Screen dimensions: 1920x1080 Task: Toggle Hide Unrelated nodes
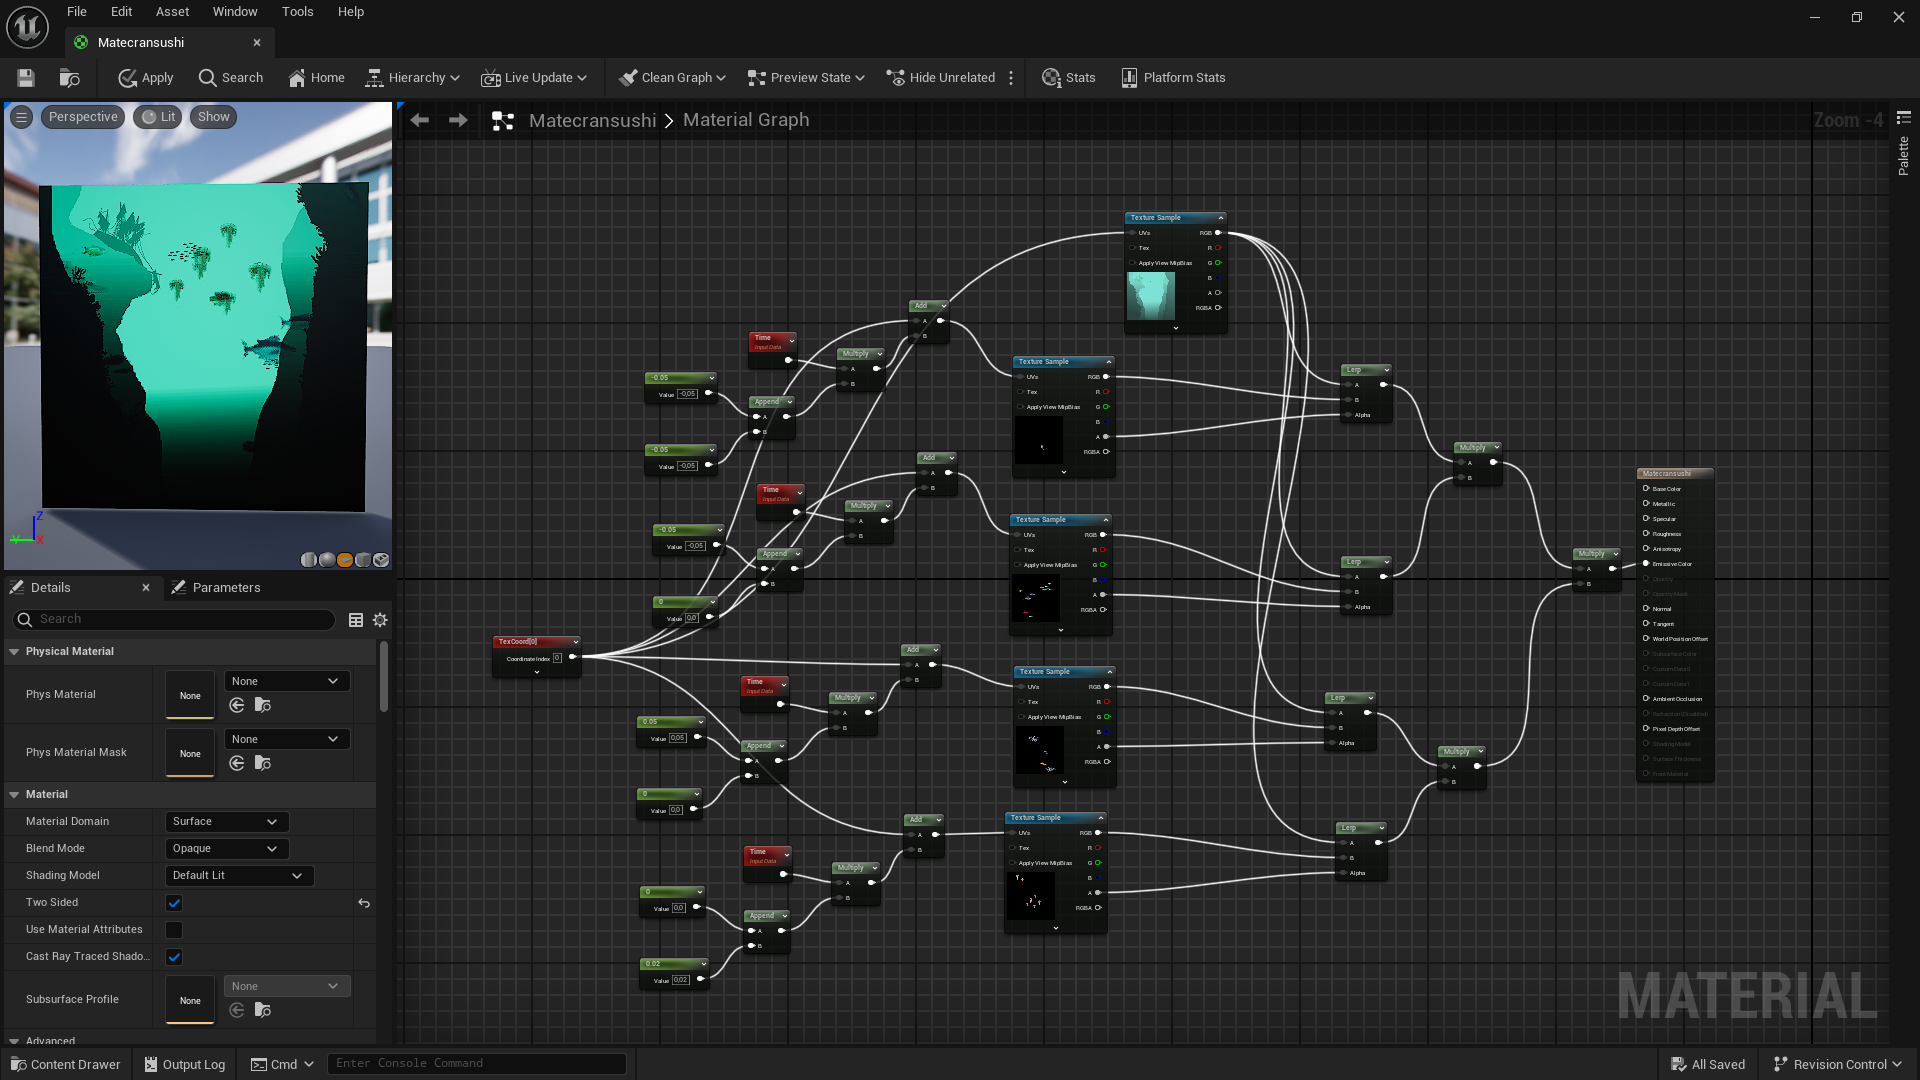(x=941, y=78)
